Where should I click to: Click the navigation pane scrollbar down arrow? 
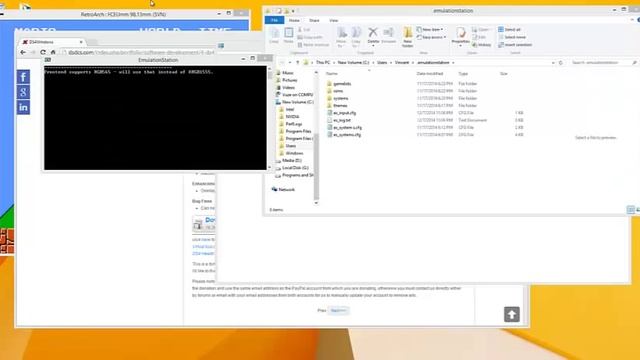pyautogui.click(x=316, y=203)
